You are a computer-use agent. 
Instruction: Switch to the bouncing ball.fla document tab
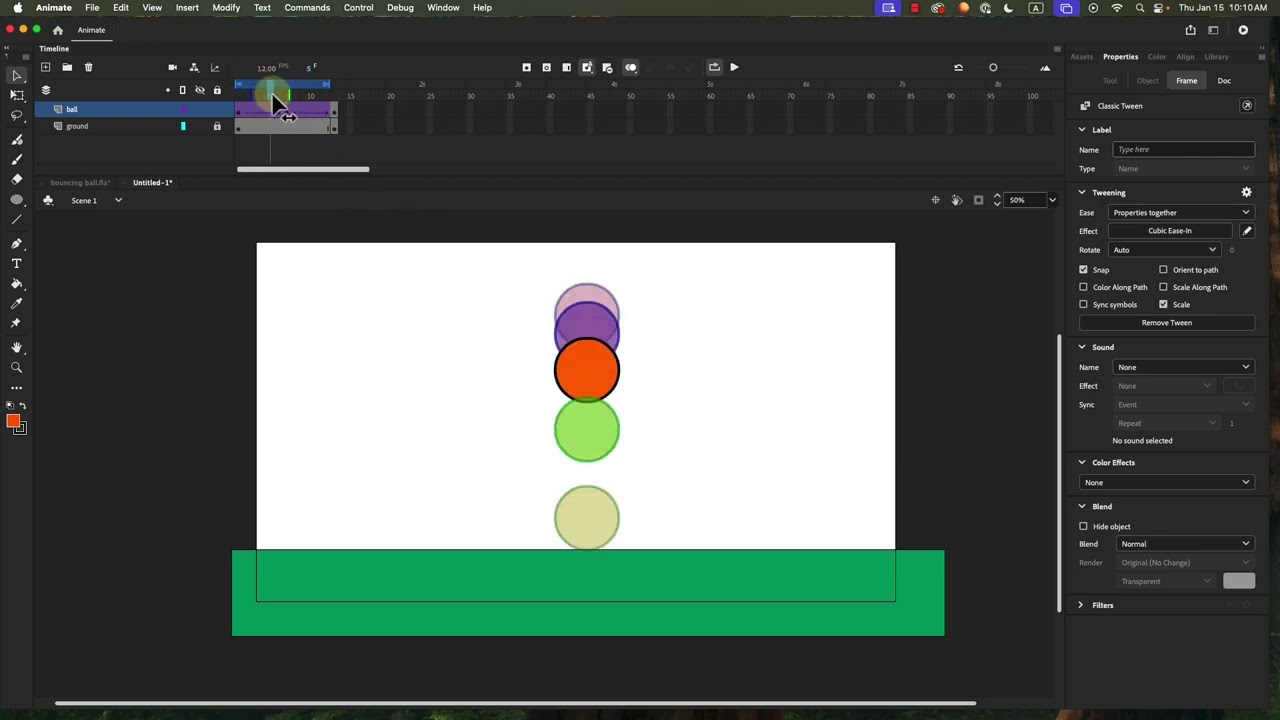[x=80, y=183]
